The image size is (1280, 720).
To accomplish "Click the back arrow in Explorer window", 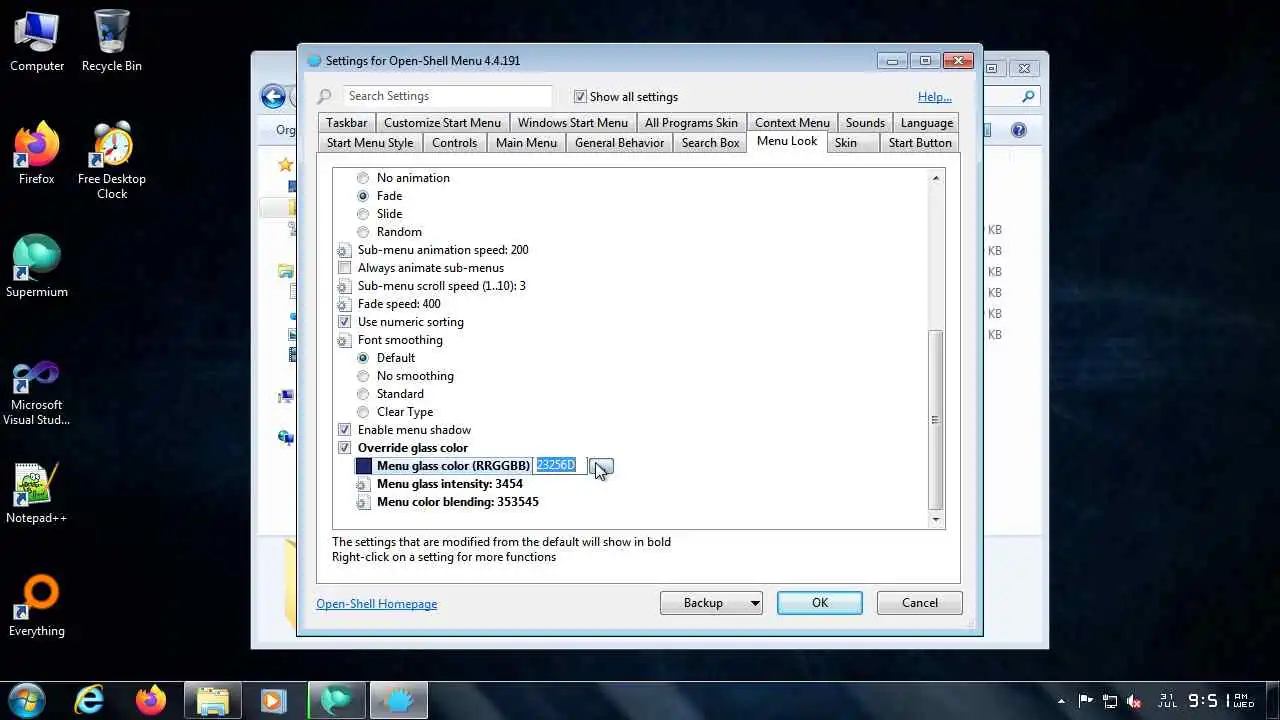I will coord(273,96).
